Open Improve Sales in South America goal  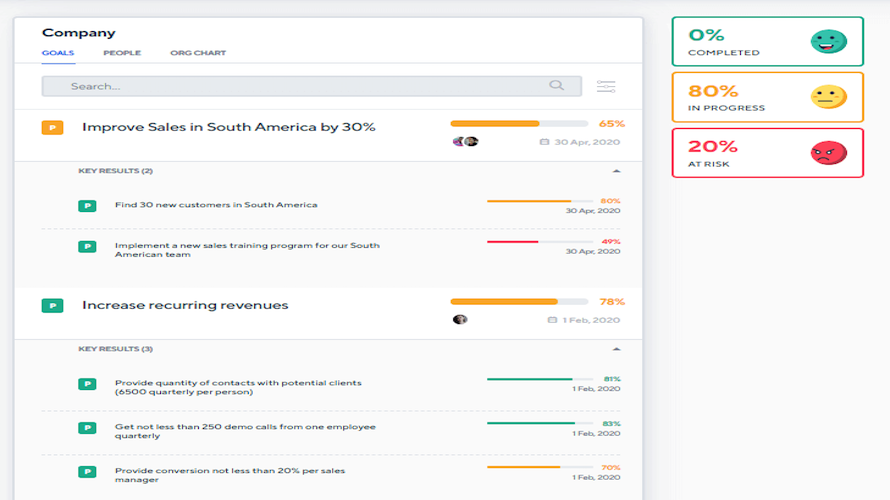[229, 127]
